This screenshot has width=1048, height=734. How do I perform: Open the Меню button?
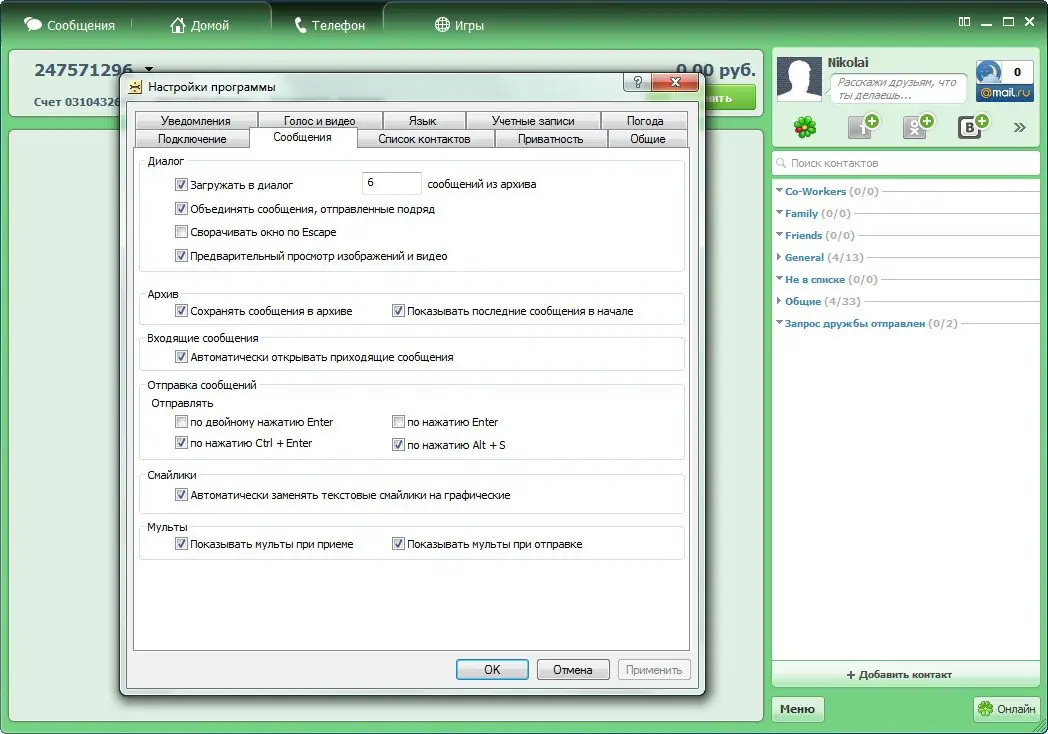[797, 709]
